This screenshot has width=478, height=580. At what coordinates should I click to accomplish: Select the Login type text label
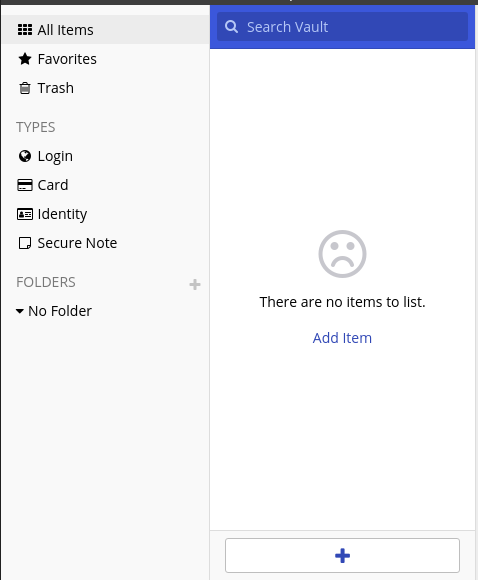pyautogui.click(x=55, y=156)
